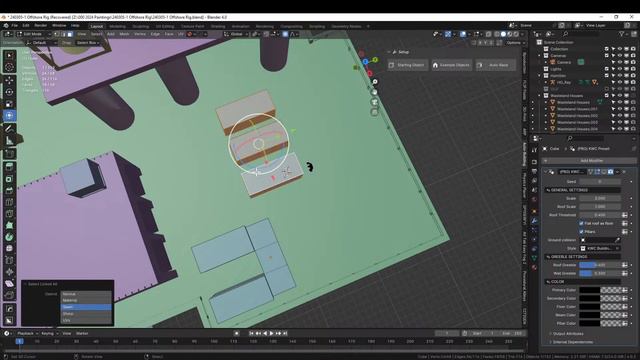Click the Ground collision eyedropper icon

(617, 240)
